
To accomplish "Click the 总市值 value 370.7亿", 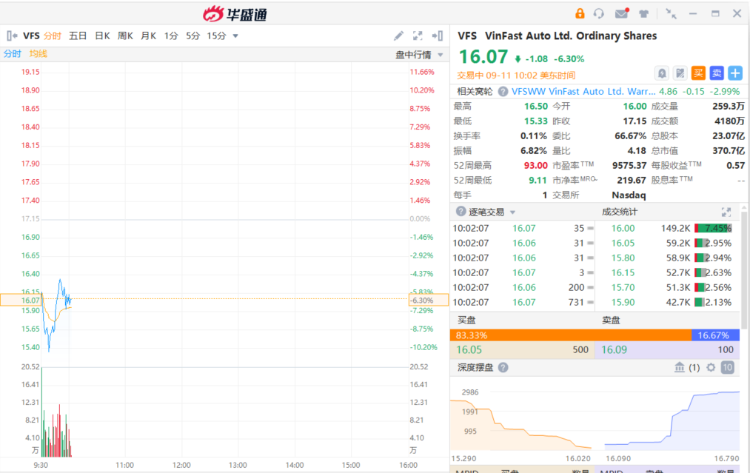I will point(728,151).
